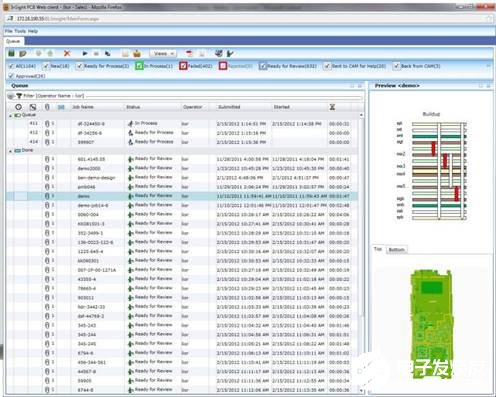Screen dimensions: 496x397
Task: Collapse the Queue group in job list
Action: coord(10,115)
